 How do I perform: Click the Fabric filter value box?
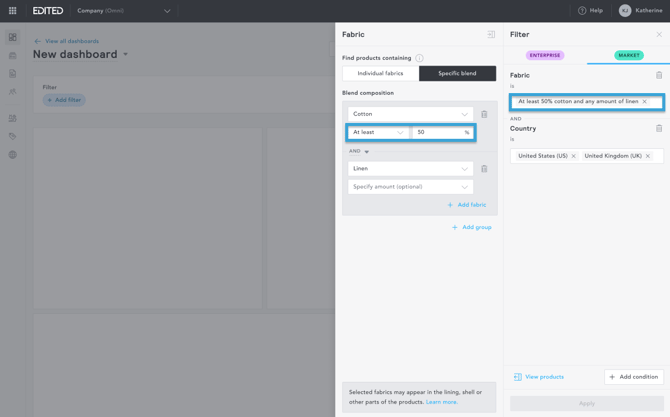[x=587, y=102]
